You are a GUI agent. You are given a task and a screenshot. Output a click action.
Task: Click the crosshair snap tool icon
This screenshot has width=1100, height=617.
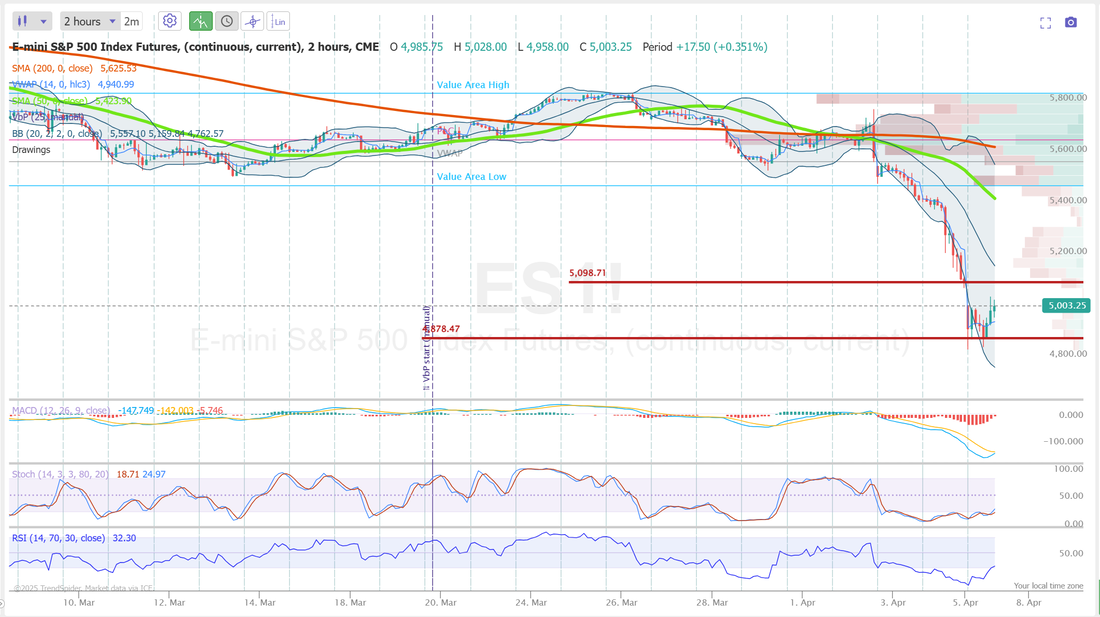253,22
